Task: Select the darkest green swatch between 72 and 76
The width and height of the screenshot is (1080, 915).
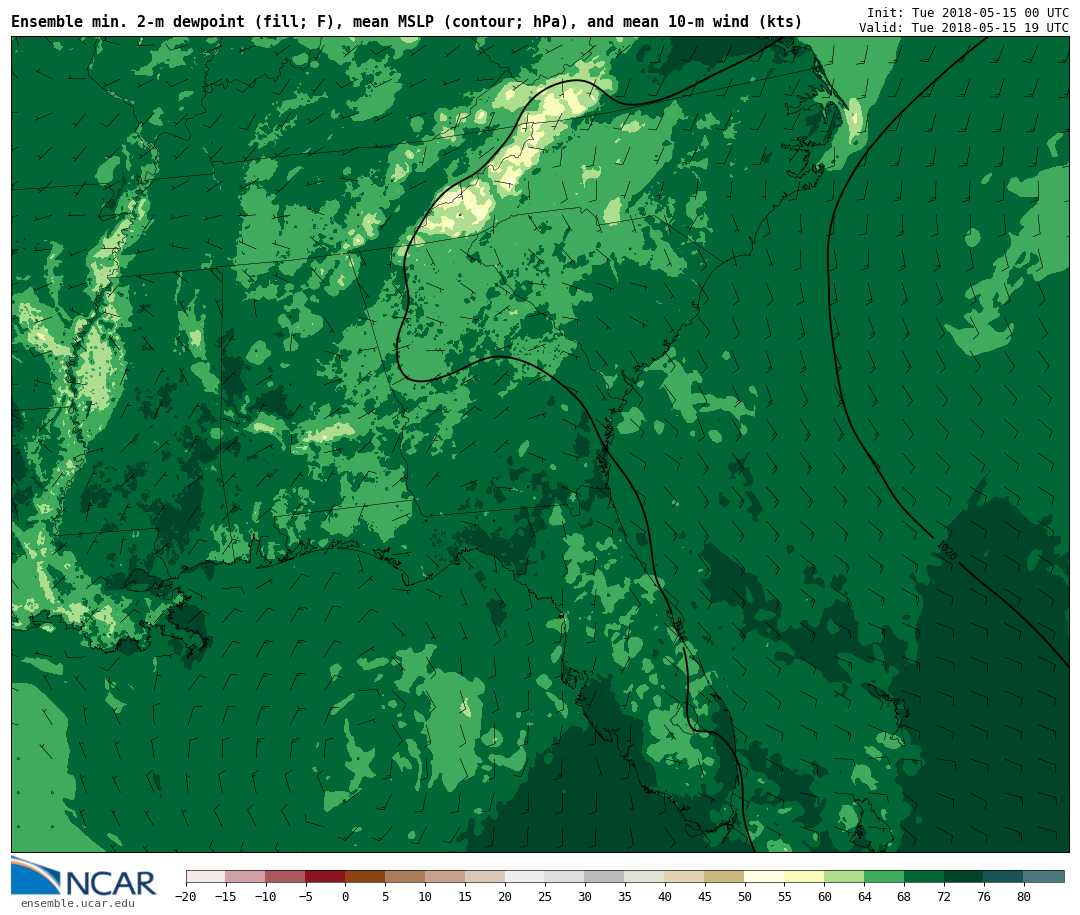Action: pos(965,876)
